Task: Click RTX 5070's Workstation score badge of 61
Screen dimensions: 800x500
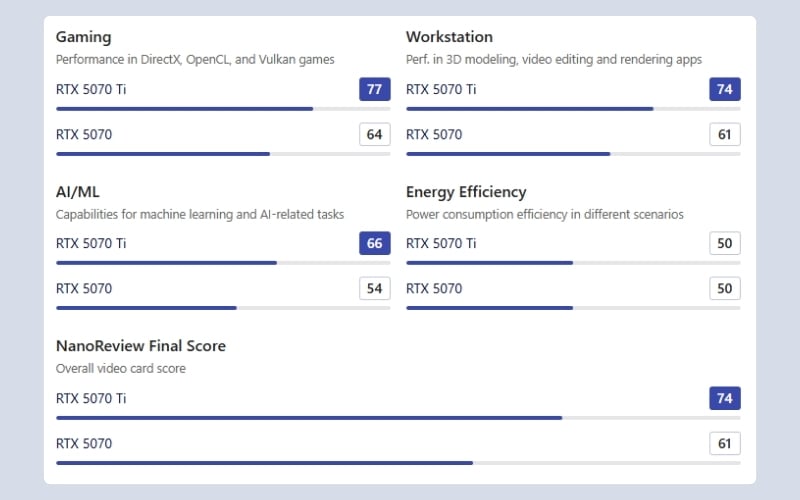Action: click(725, 134)
